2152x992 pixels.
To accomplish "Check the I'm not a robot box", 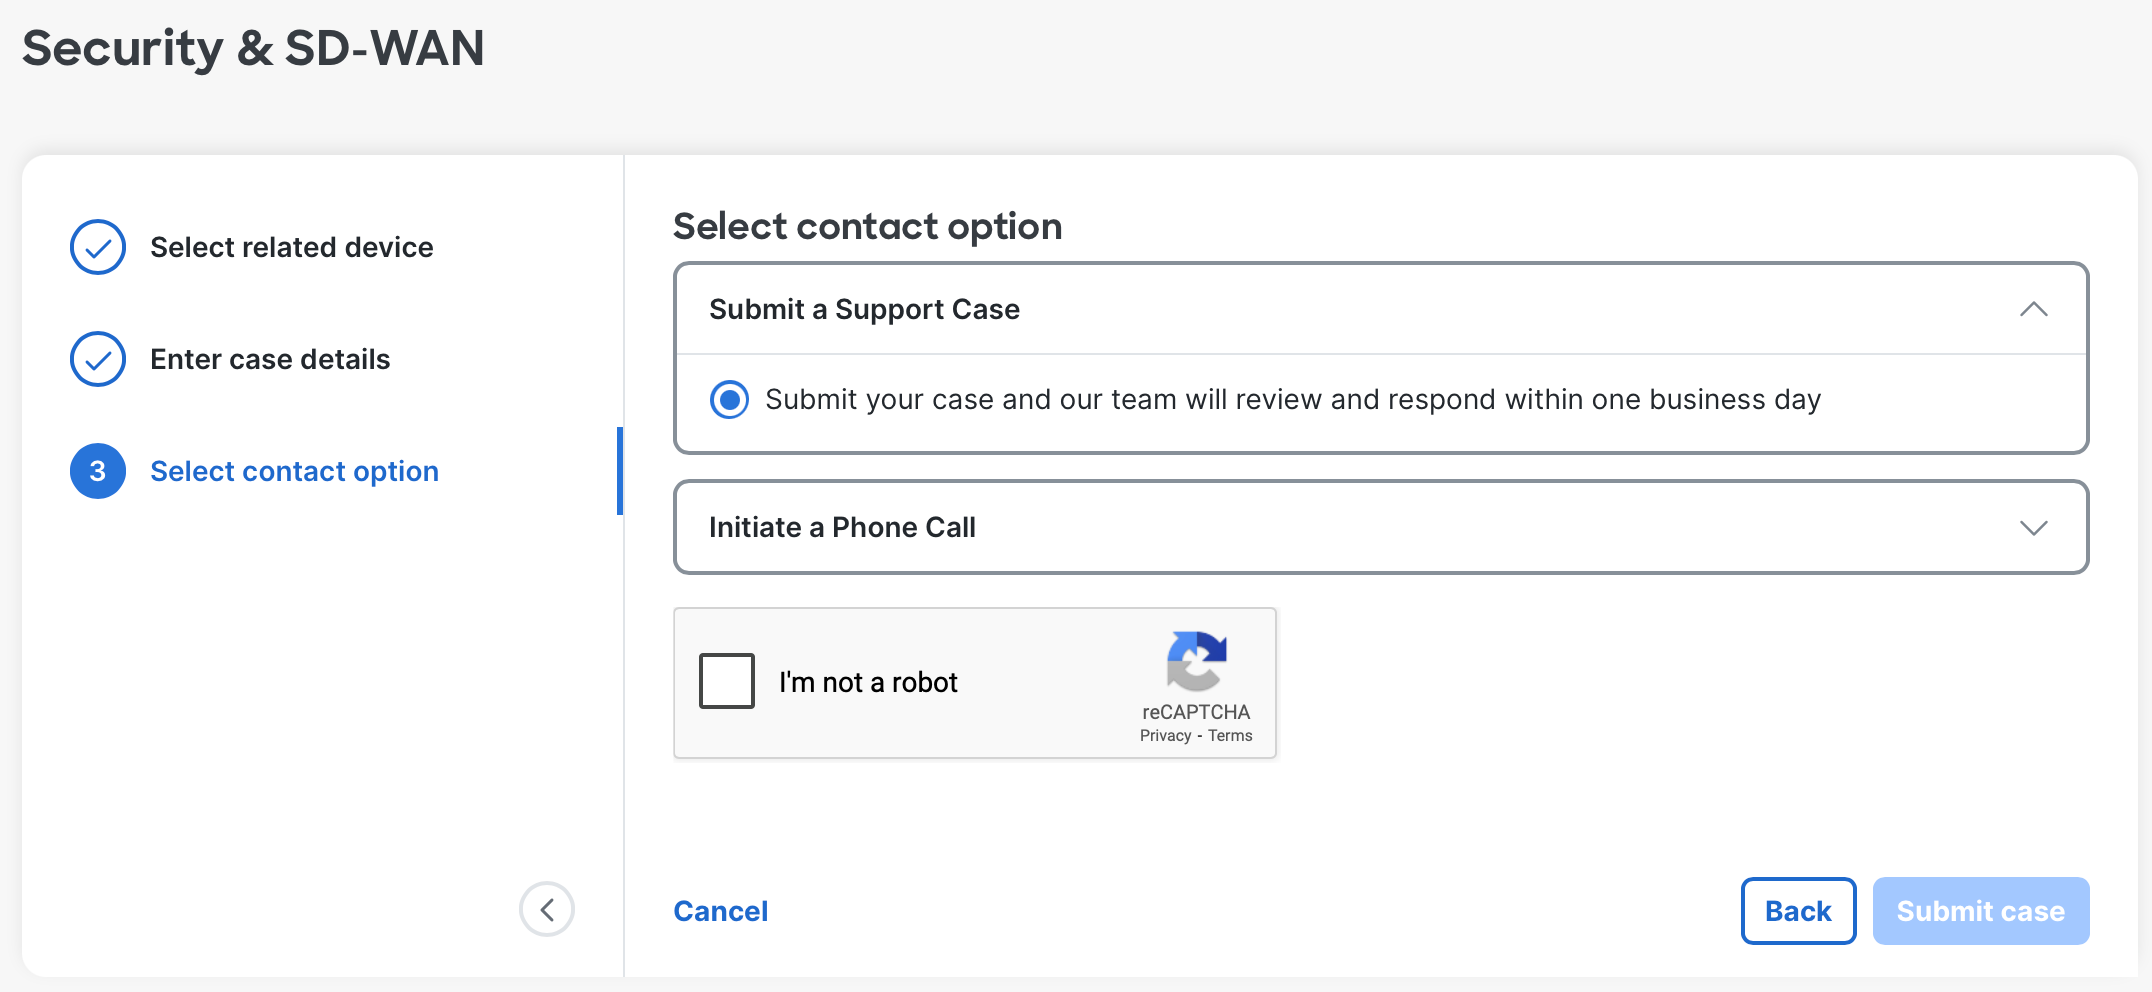I will (x=727, y=681).
